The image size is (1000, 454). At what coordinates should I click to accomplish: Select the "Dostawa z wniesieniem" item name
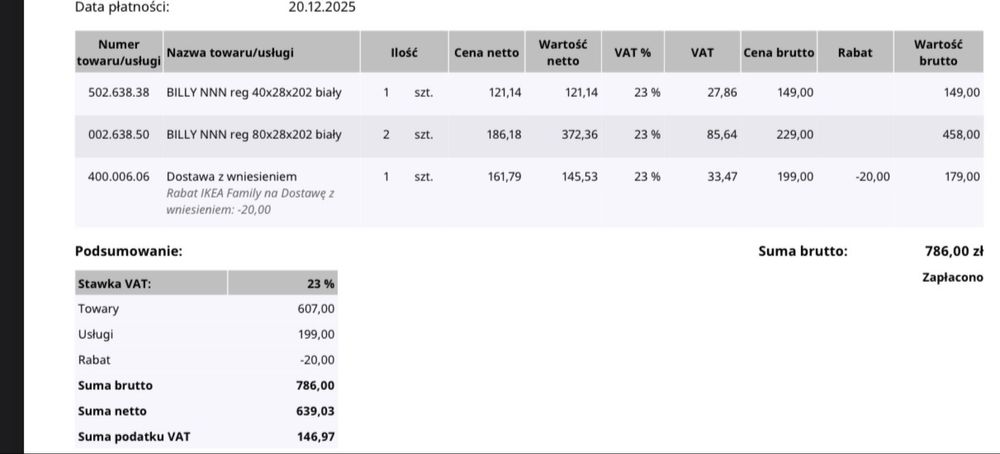coord(231,176)
